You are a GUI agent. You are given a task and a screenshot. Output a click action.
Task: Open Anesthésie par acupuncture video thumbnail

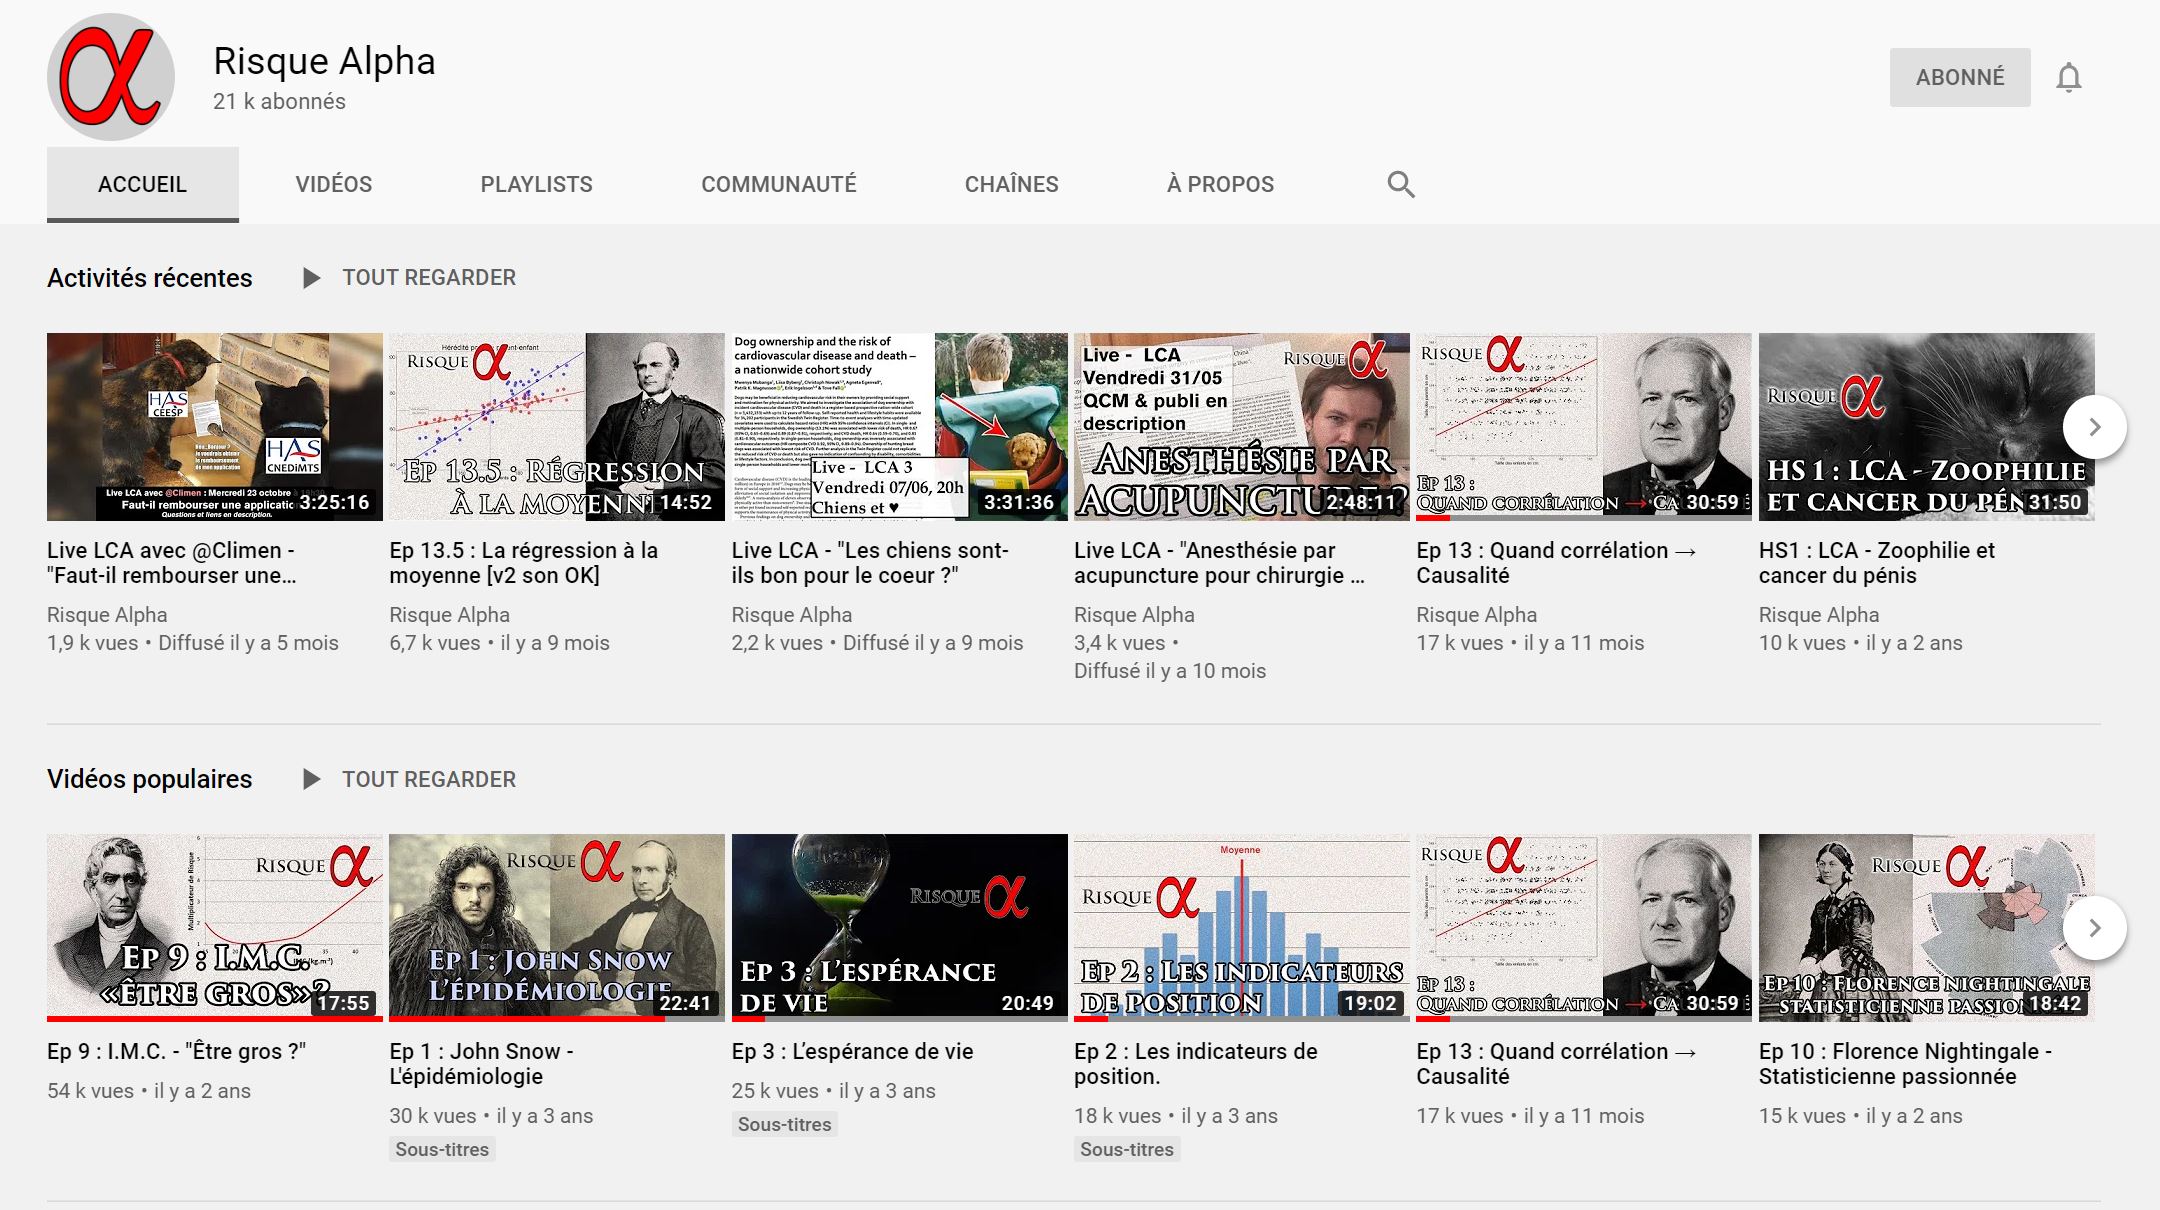tap(1242, 427)
